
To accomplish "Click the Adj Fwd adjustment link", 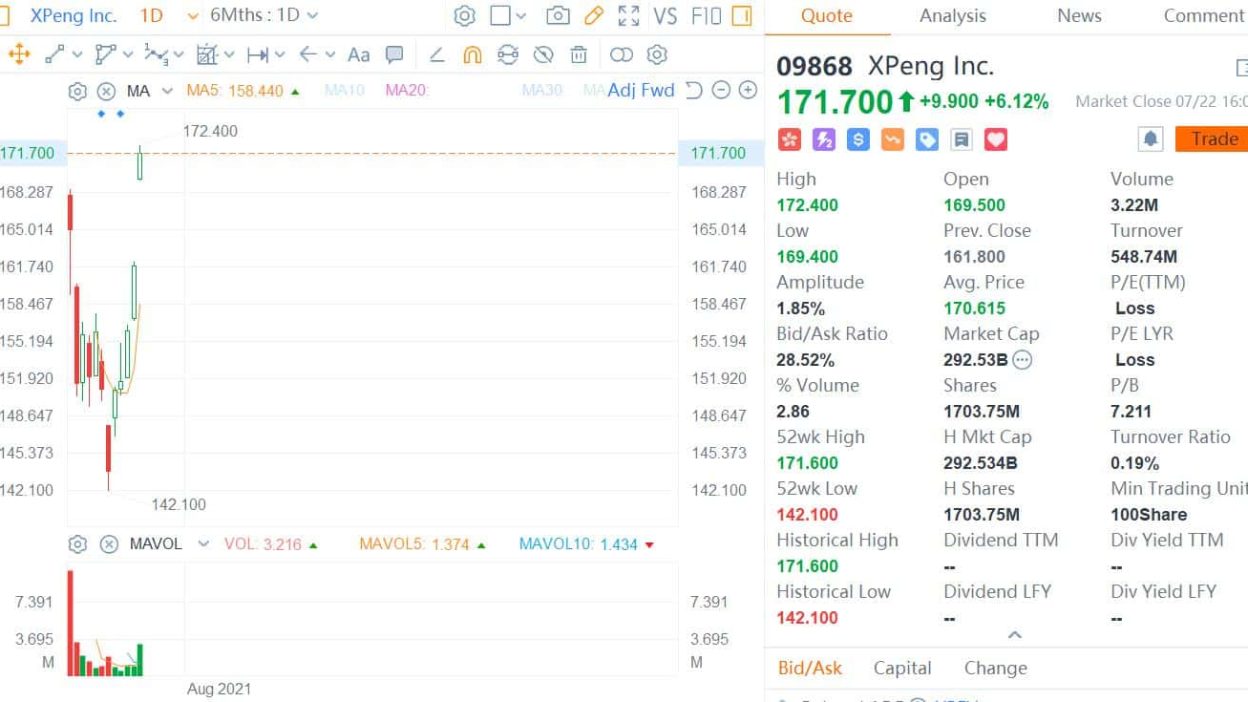I will pyautogui.click(x=641, y=90).
